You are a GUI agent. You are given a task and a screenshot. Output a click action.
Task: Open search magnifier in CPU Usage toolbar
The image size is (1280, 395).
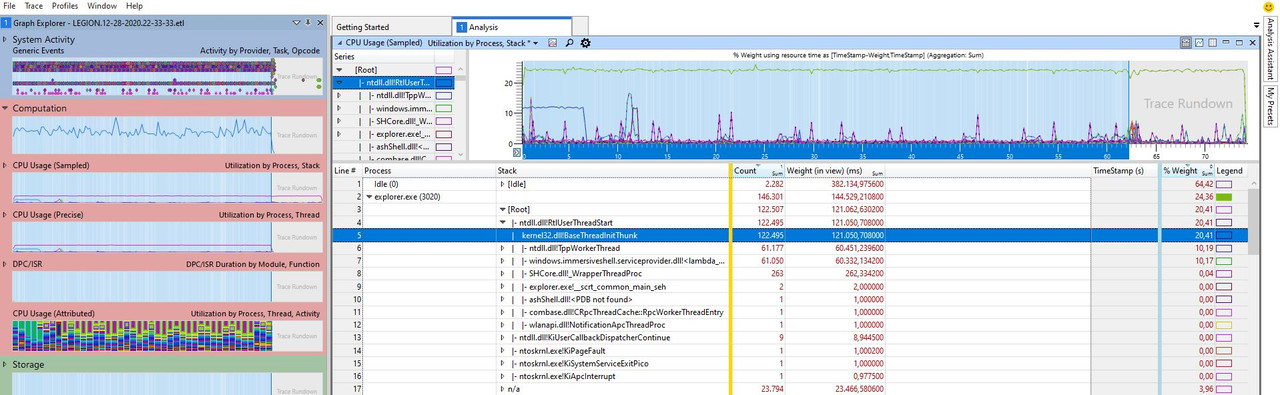(569, 43)
